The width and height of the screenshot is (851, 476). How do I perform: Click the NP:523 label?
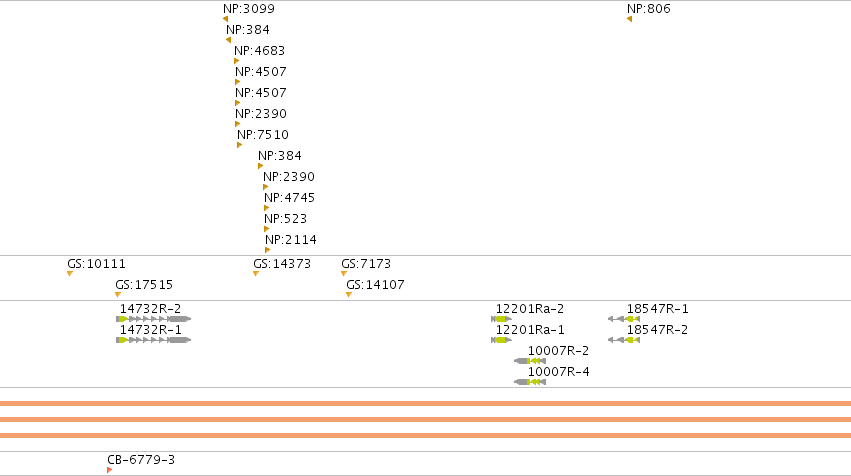[285, 219]
